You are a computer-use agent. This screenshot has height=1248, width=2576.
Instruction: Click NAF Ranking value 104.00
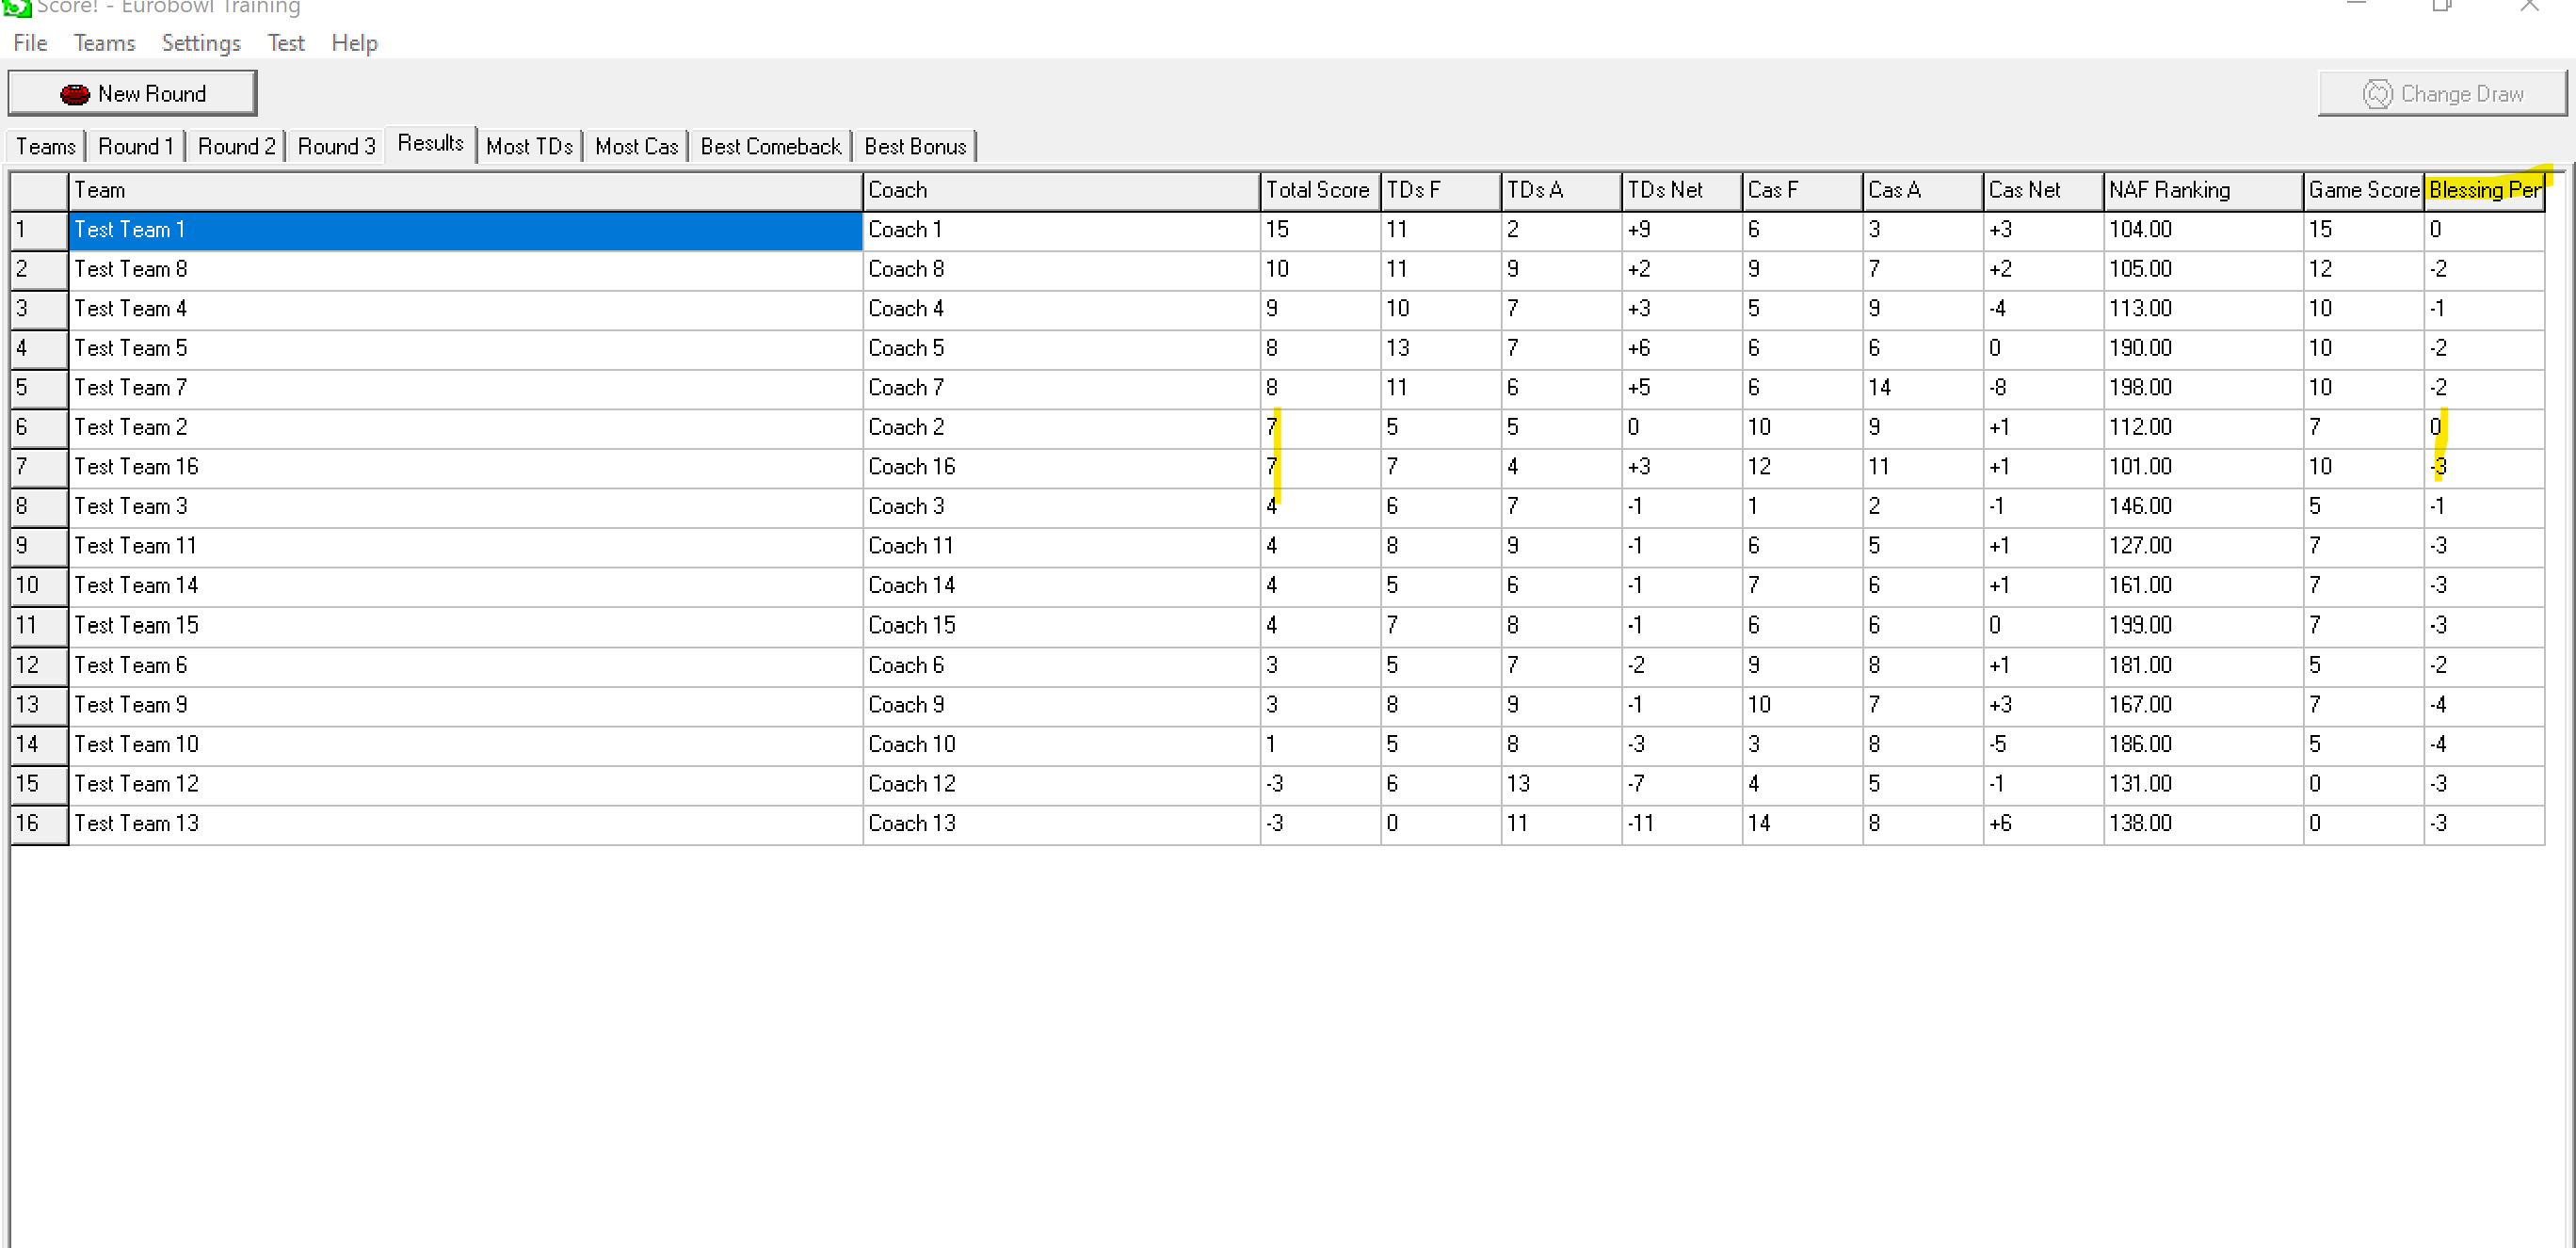pos(2202,230)
